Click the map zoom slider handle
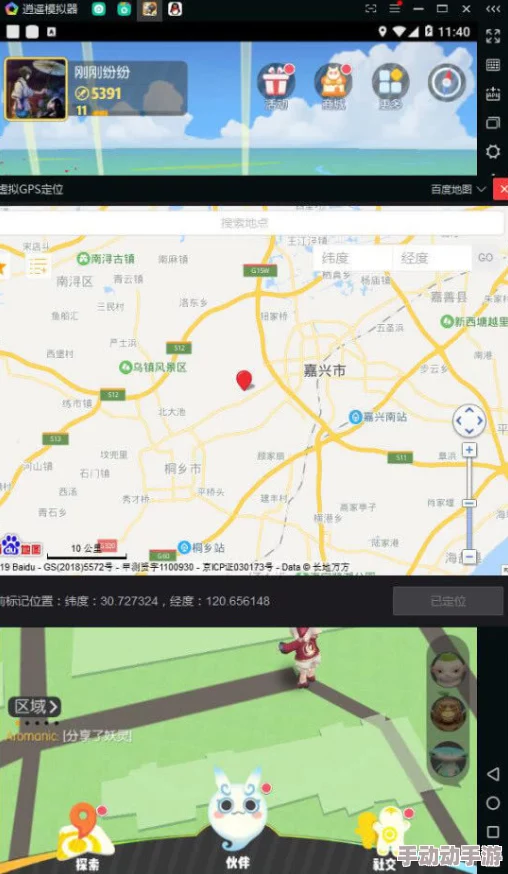Viewport: 508px width, 874px height. pyautogui.click(x=470, y=503)
